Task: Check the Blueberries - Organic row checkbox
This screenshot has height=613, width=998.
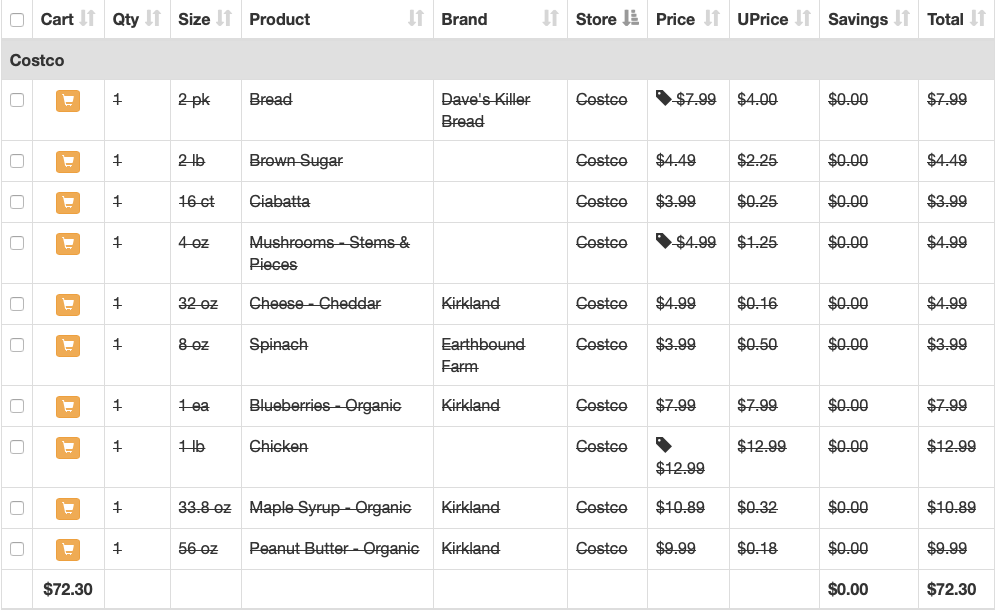Action: 17,406
